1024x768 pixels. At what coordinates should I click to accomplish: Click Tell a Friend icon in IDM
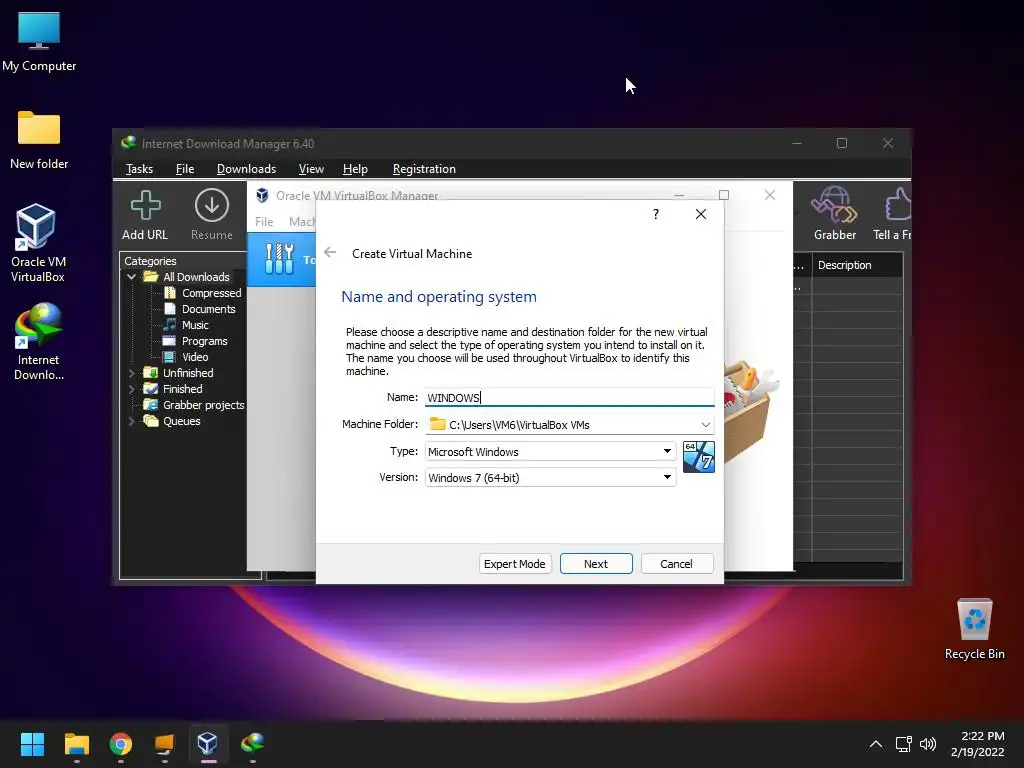tap(893, 214)
